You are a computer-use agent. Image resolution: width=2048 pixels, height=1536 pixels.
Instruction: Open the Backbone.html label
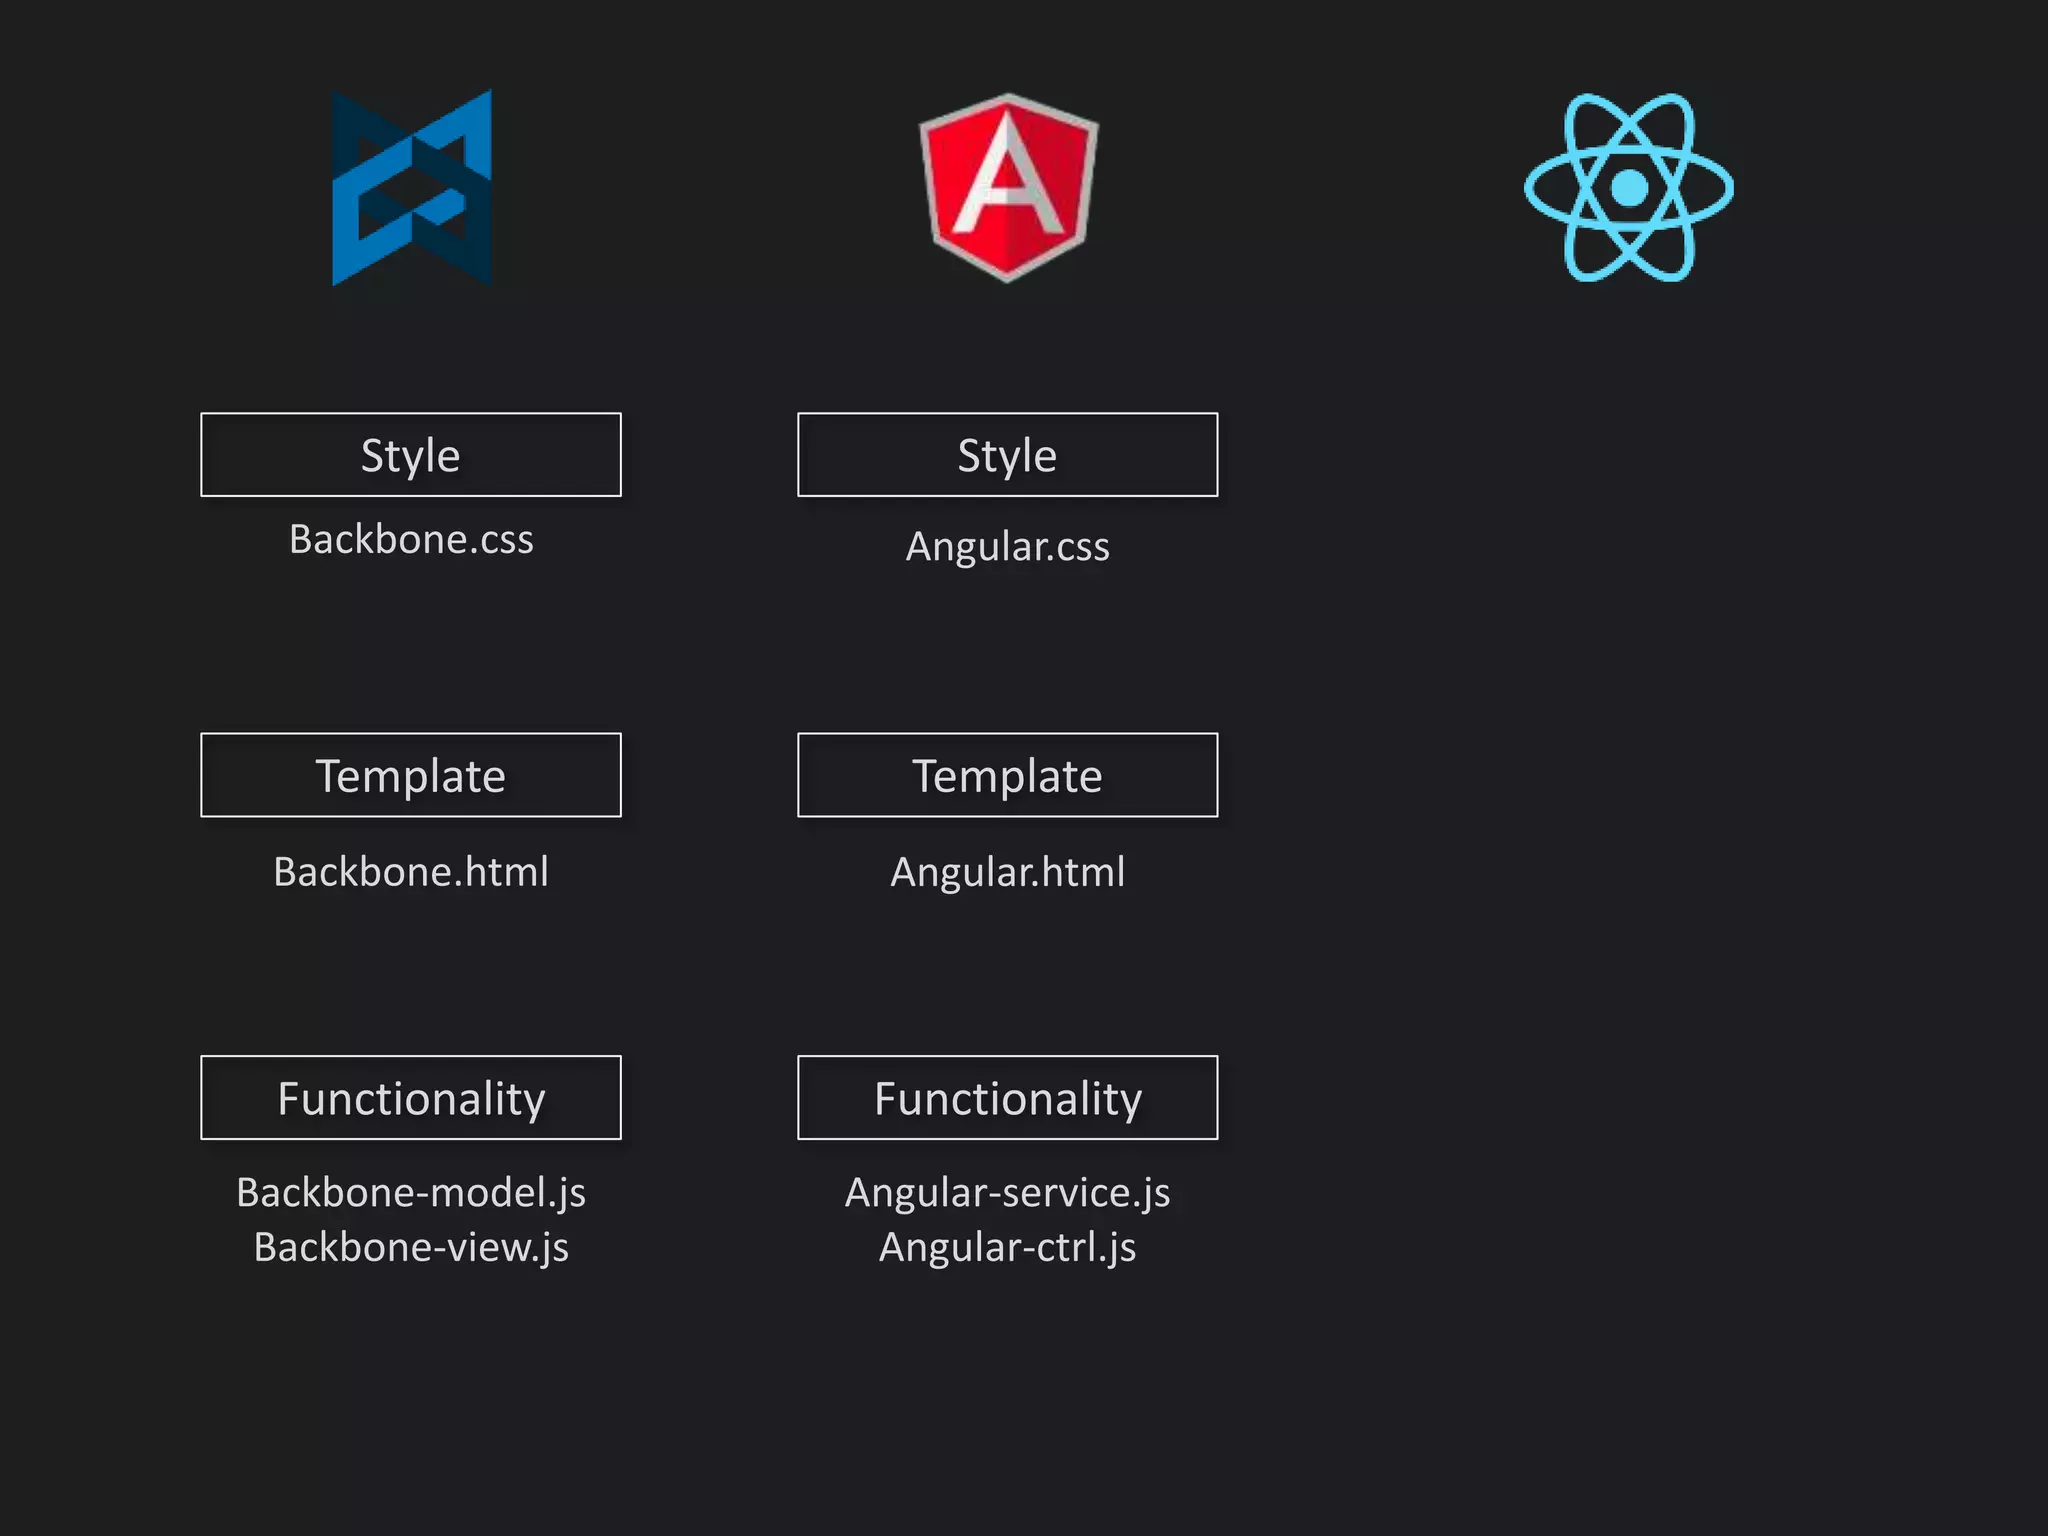(411, 872)
